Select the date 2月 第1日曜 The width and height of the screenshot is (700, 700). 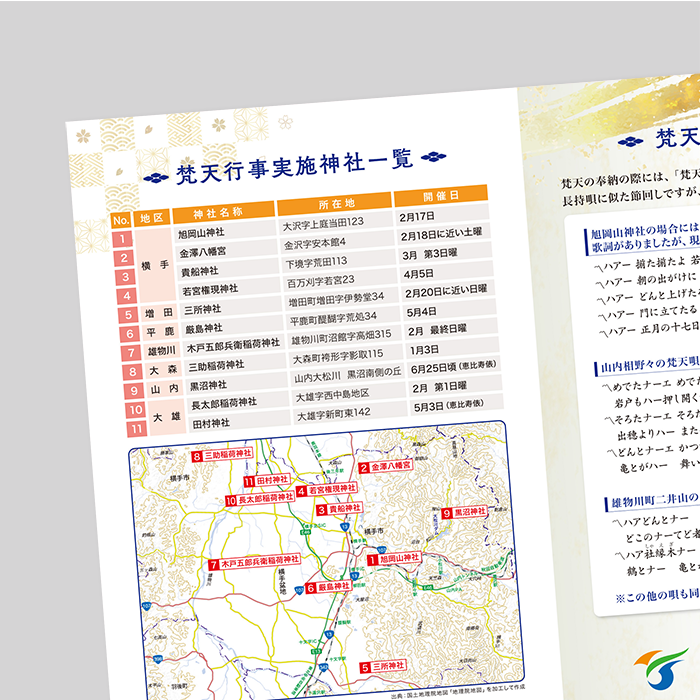coord(440,387)
